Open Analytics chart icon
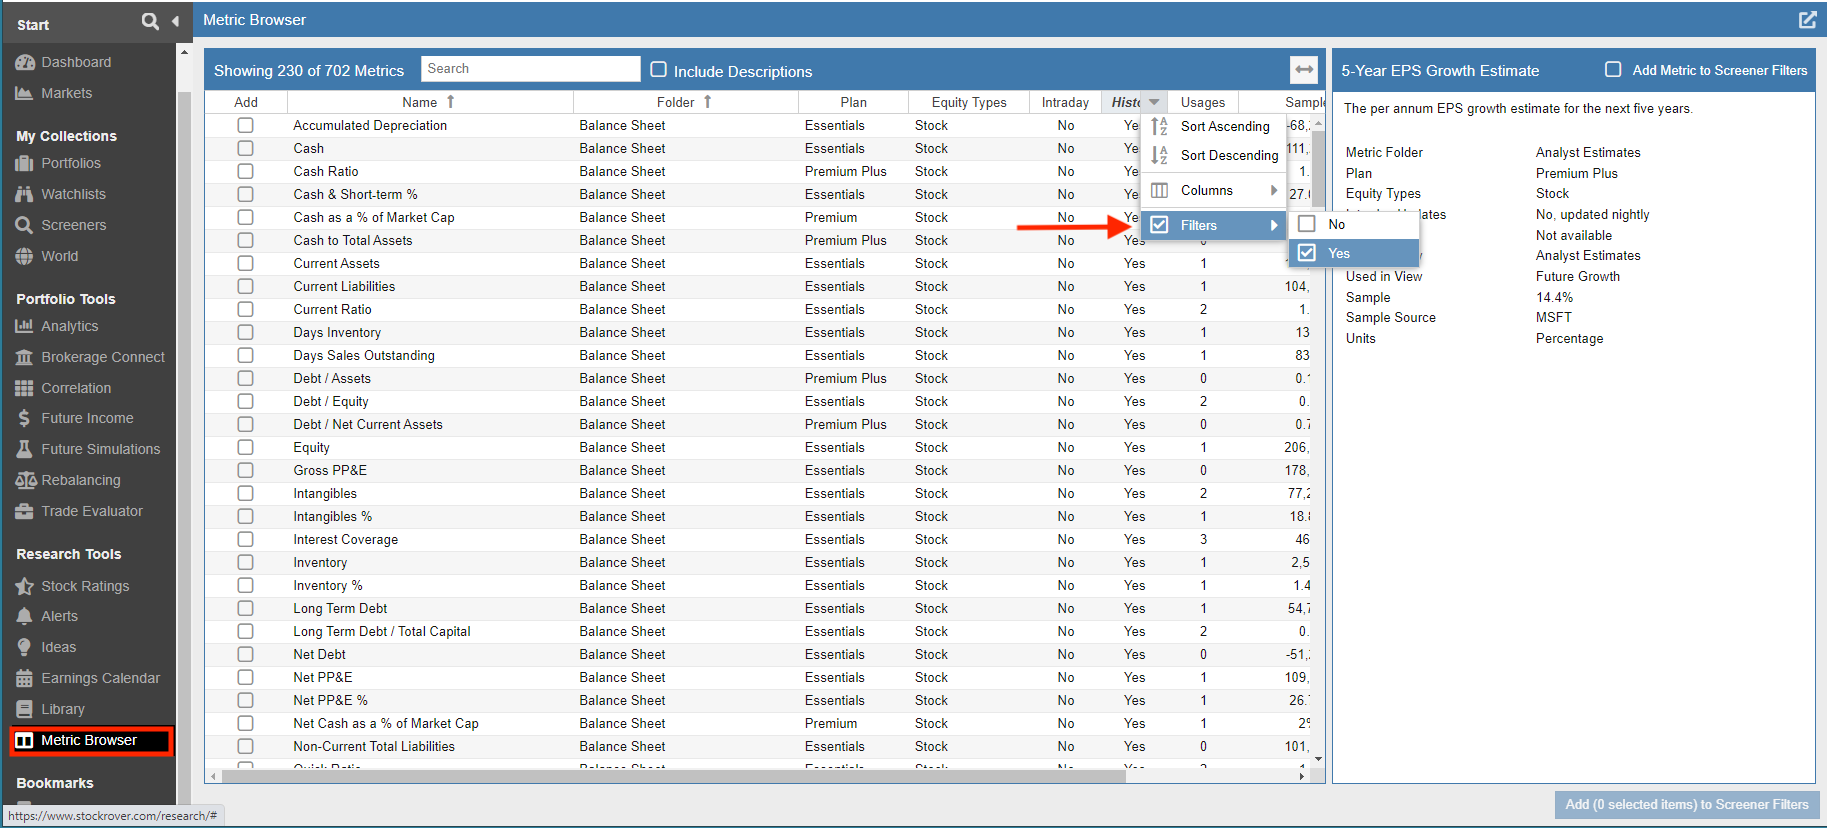The height and width of the screenshot is (828, 1827). pyautogui.click(x=25, y=326)
